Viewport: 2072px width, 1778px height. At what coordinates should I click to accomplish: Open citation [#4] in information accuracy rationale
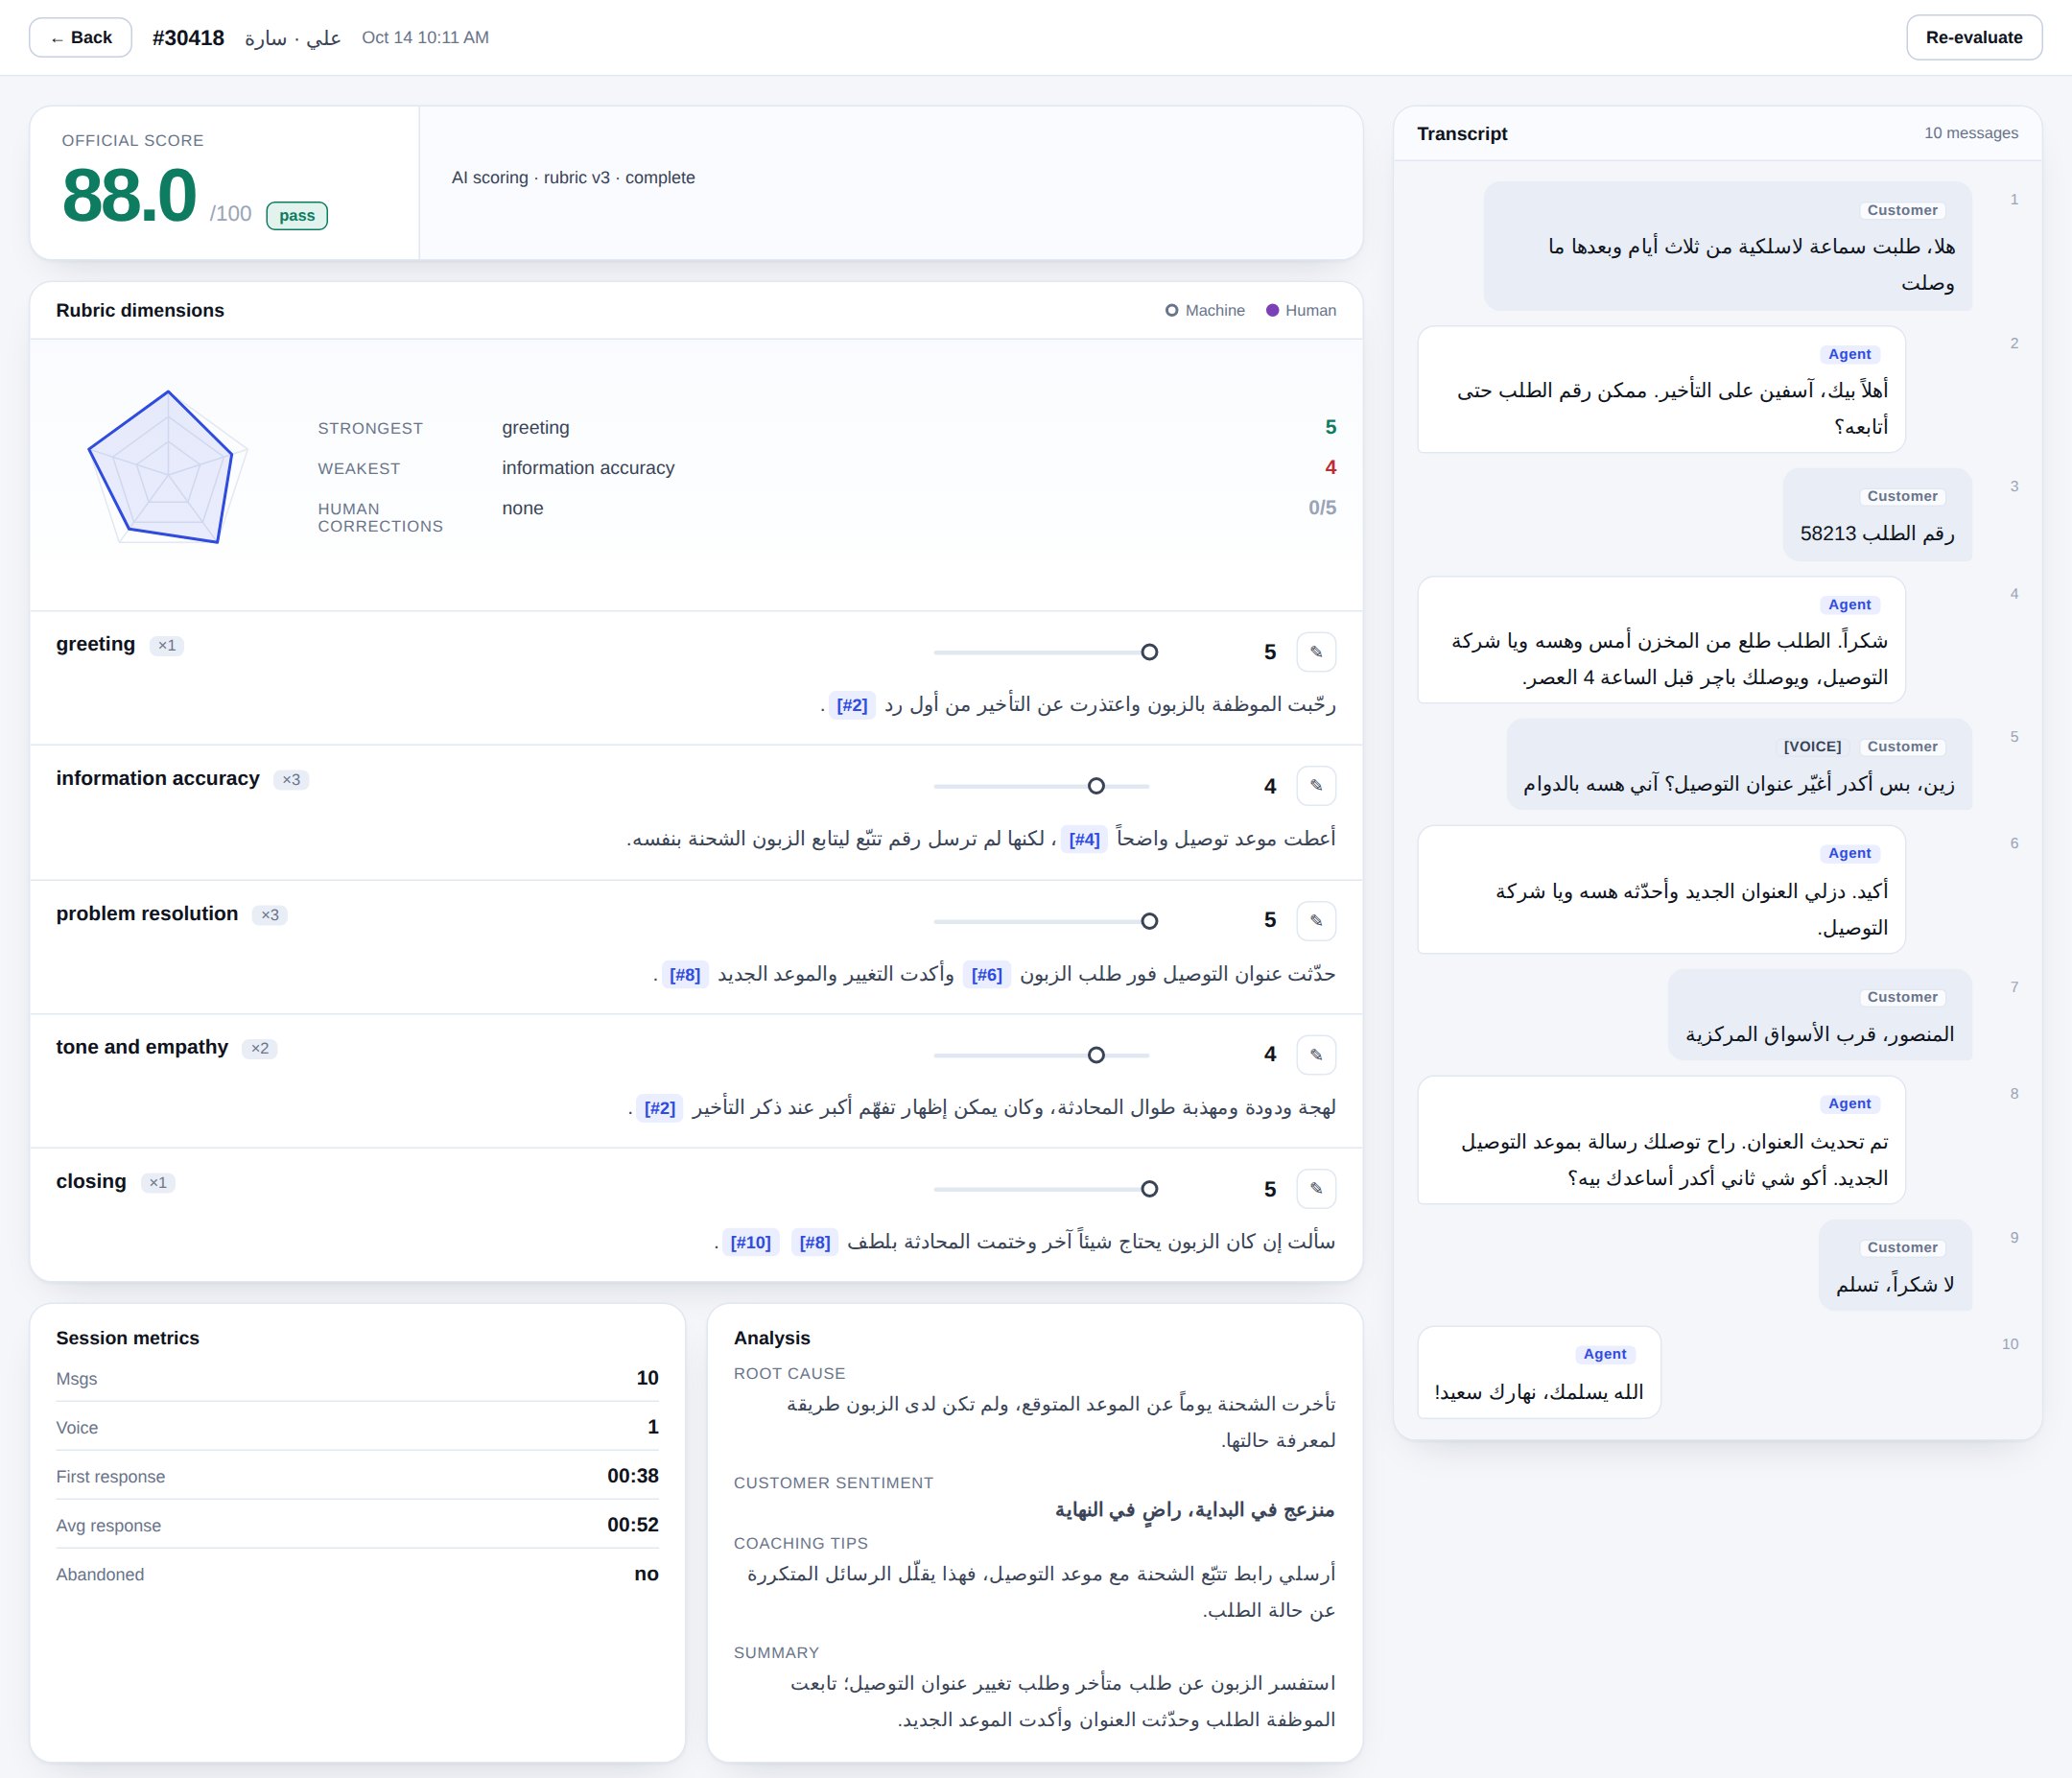click(1084, 839)
